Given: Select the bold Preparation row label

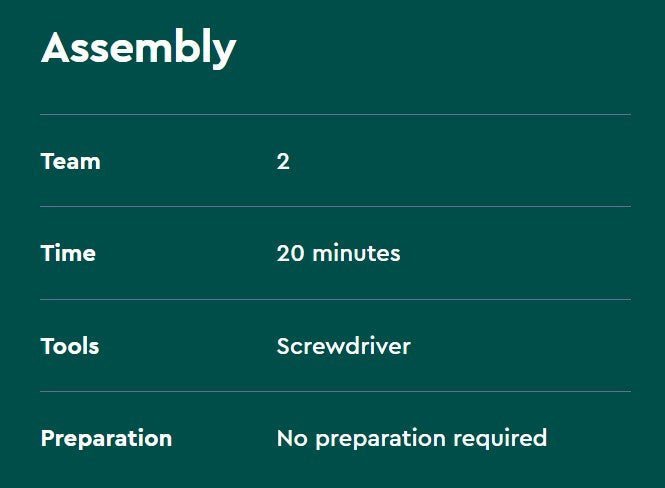Looking at the screenshot, I should point(106,438).
